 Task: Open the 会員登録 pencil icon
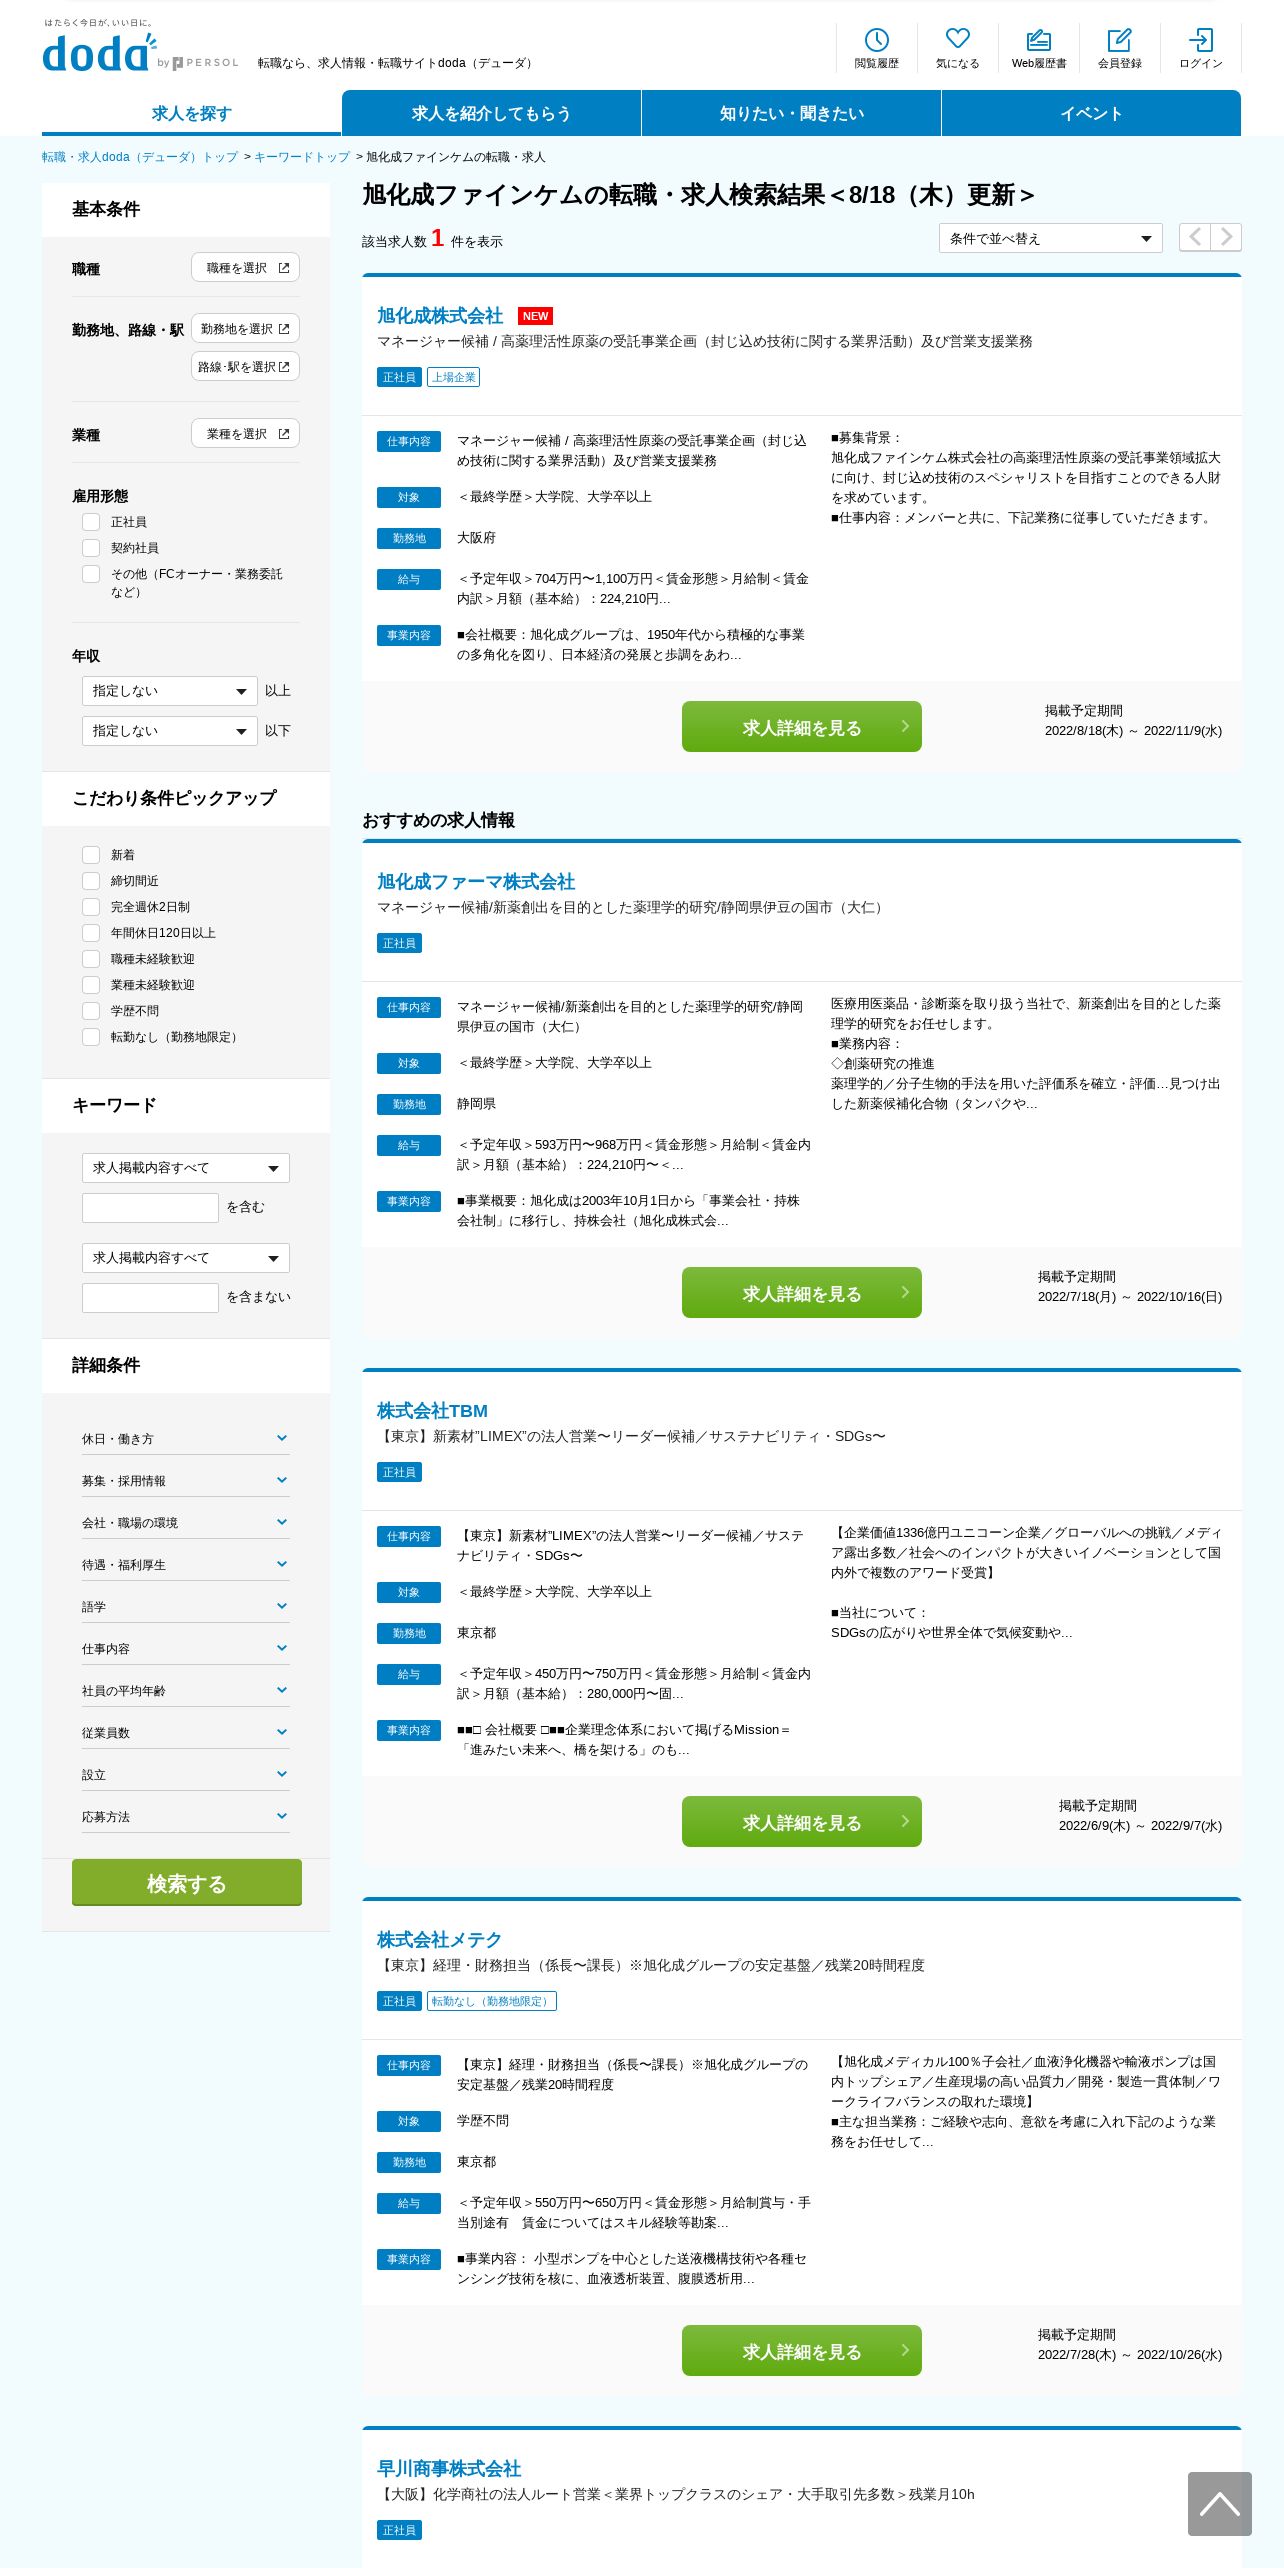coord(1119,48)
